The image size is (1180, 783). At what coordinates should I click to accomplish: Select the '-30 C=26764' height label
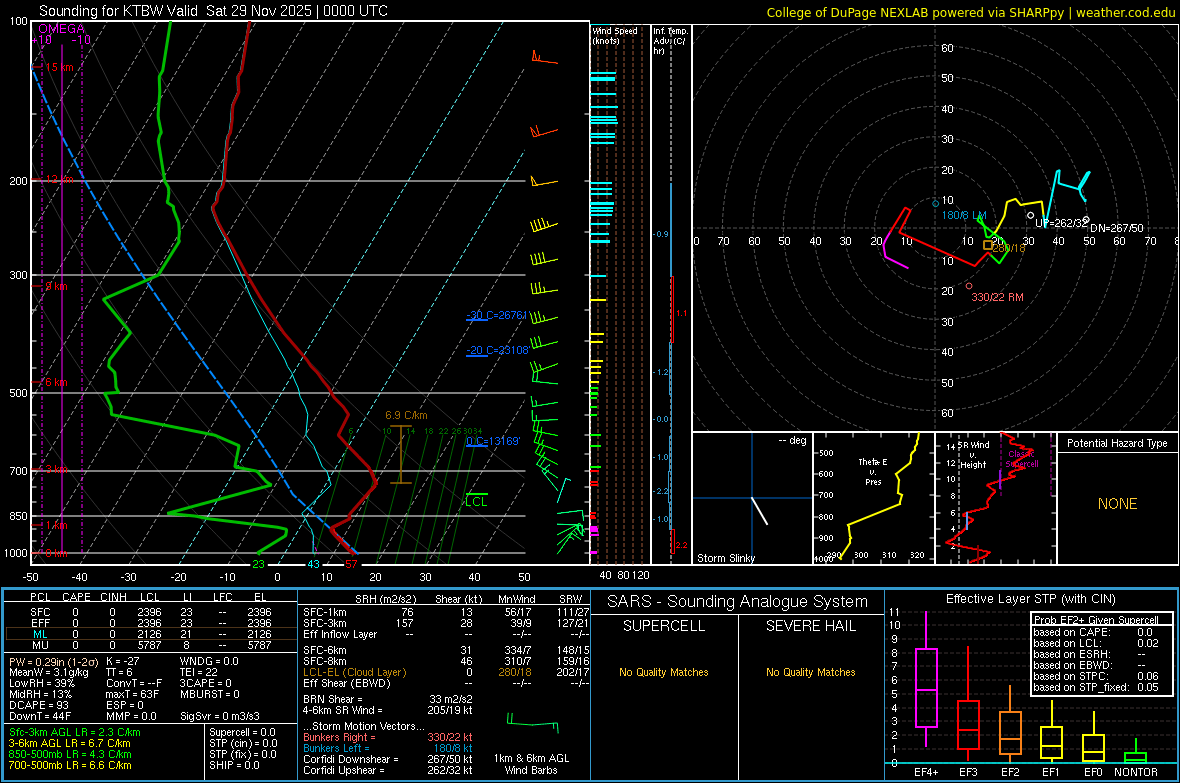pyautogui.click(x=497, y=315)
